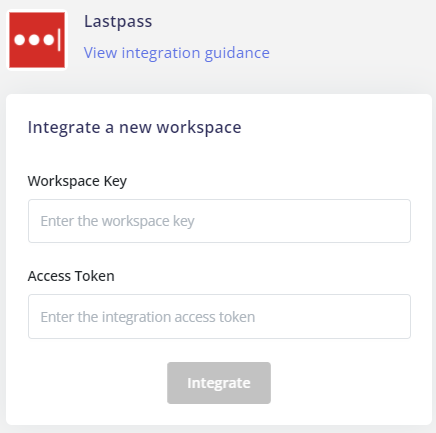Select the Lastpass title text
The width and height of the screenshot is (436, 433).
tap(118, 22)
